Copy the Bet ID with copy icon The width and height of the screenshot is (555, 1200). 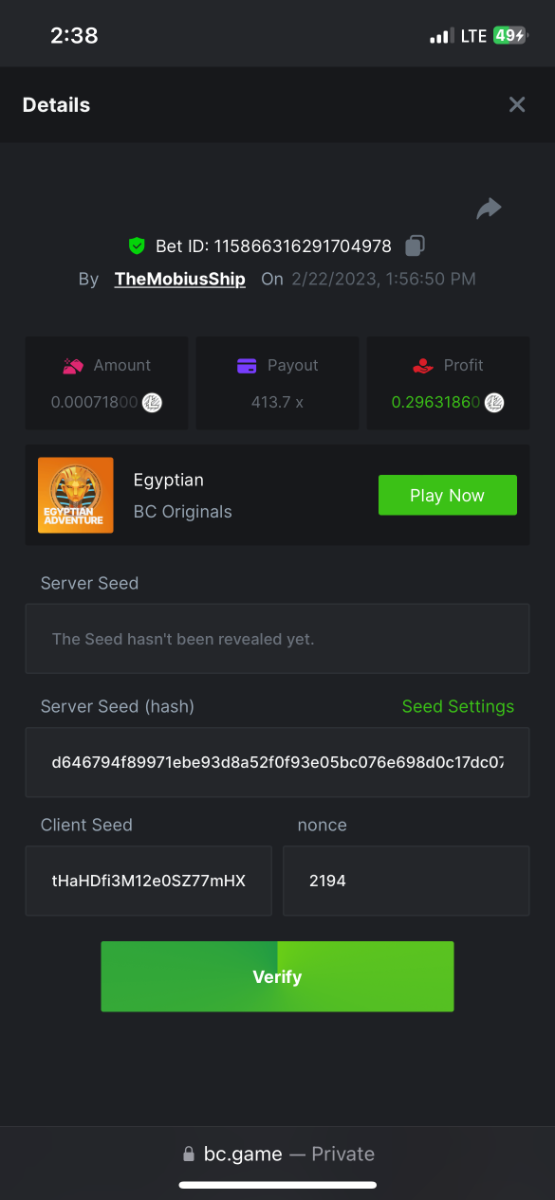[415, 245]
